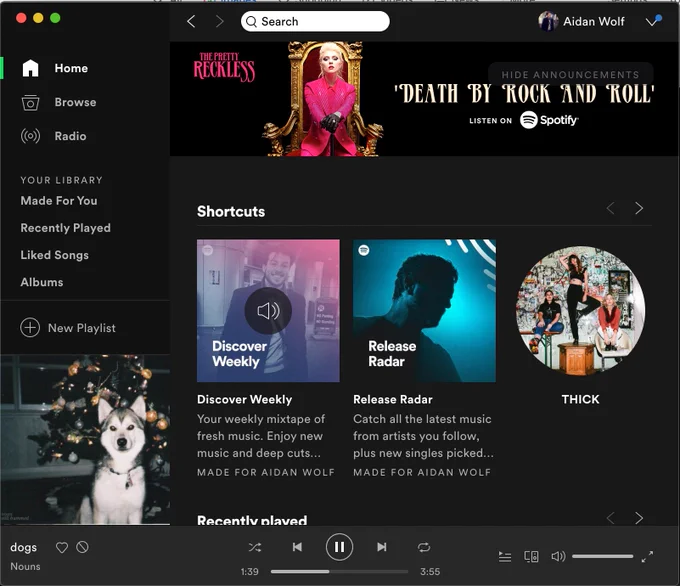The width and height of the screenshot is (680, 586).
Task: Toggle shuffle playback
Action: pos(255,547)
